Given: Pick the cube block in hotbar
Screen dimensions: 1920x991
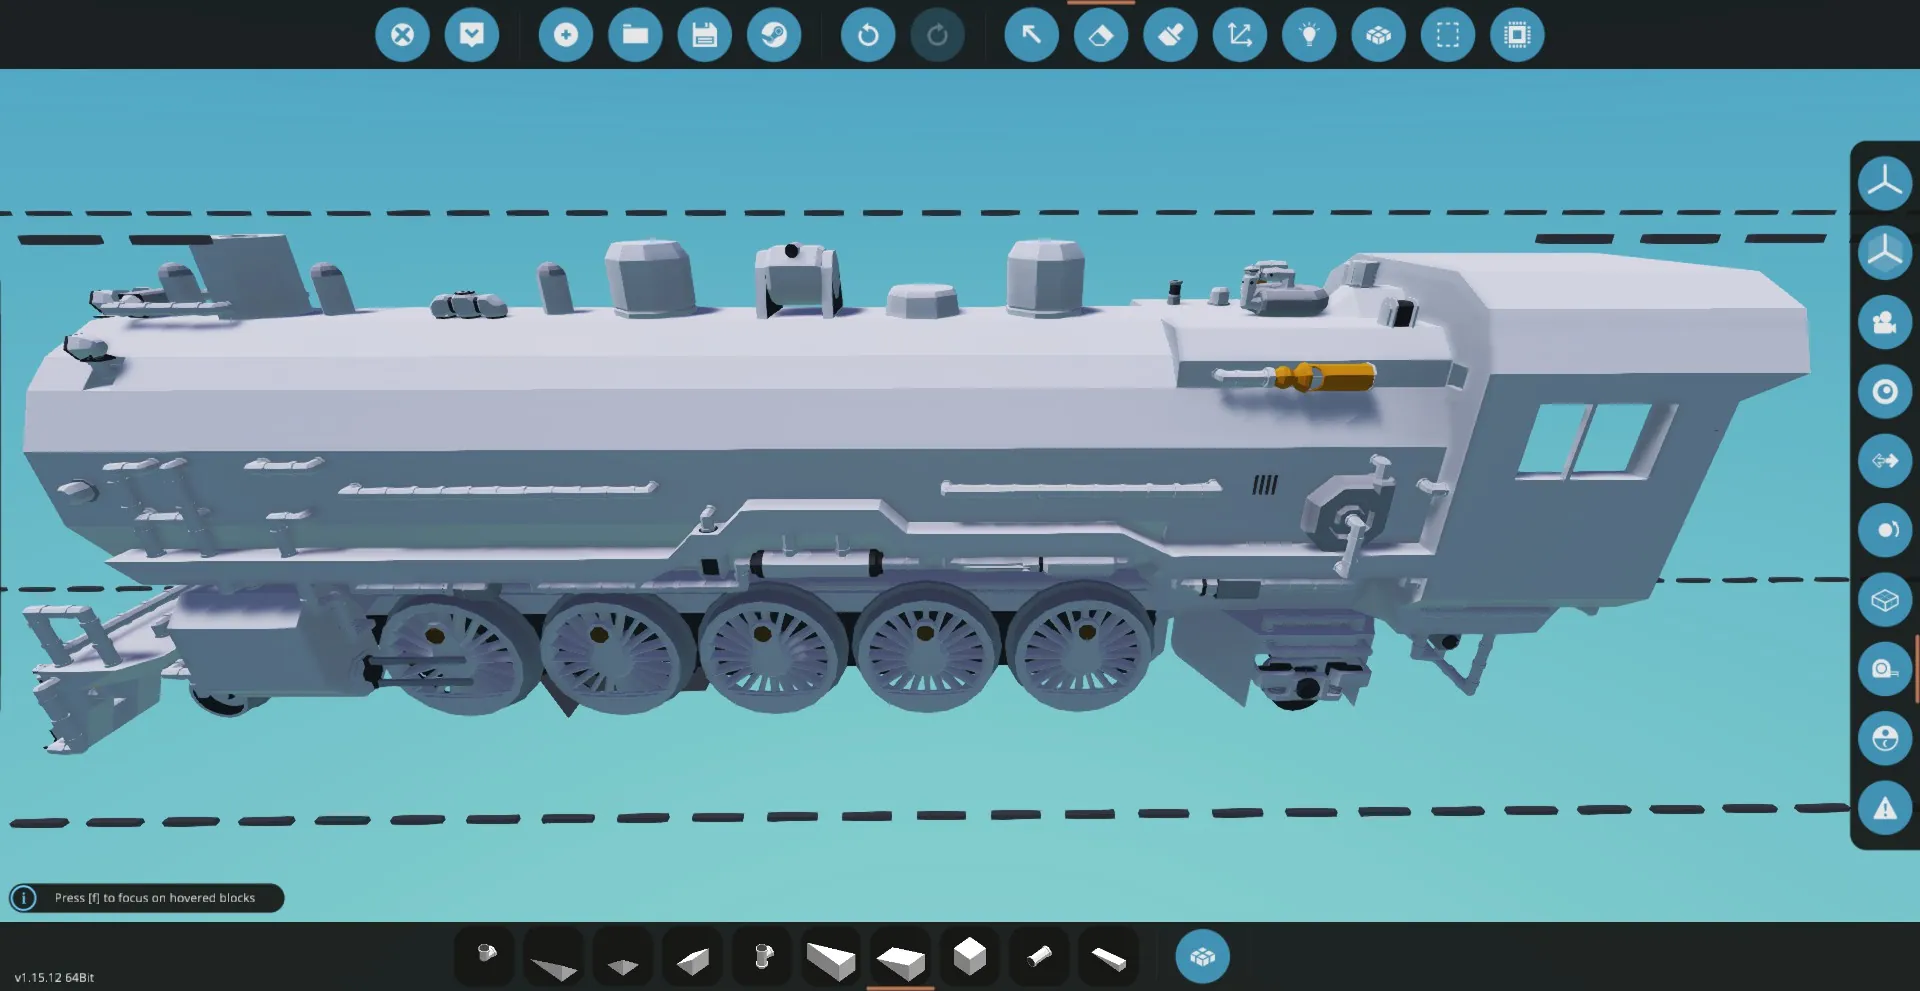Looking at the screenshot, I should coord(969,956).
